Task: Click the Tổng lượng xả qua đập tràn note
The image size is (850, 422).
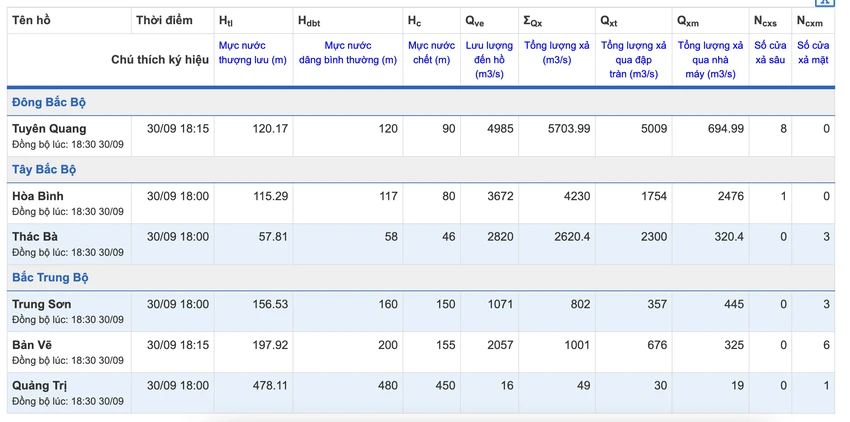Action: pos(634,60)
